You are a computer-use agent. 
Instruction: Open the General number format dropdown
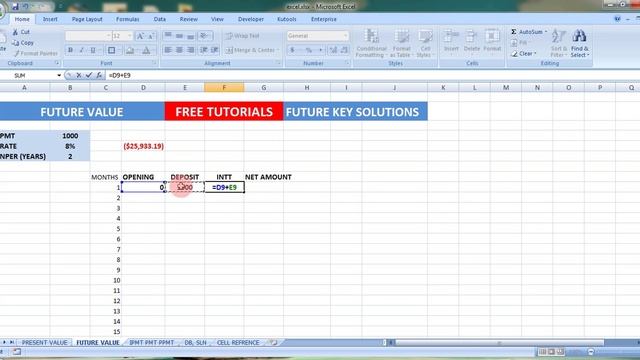pyautogui.click(x=345, y=36)
